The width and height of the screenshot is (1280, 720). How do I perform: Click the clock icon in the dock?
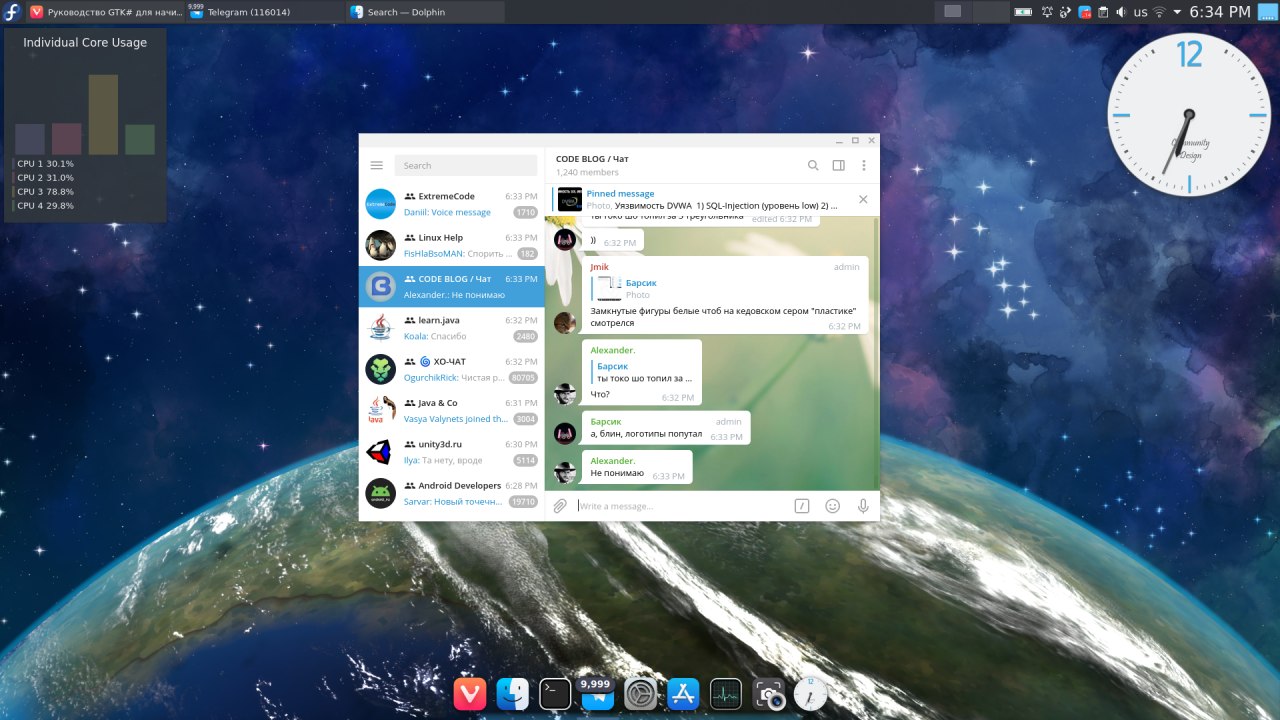pyautogui.click(x=811, y=694)
